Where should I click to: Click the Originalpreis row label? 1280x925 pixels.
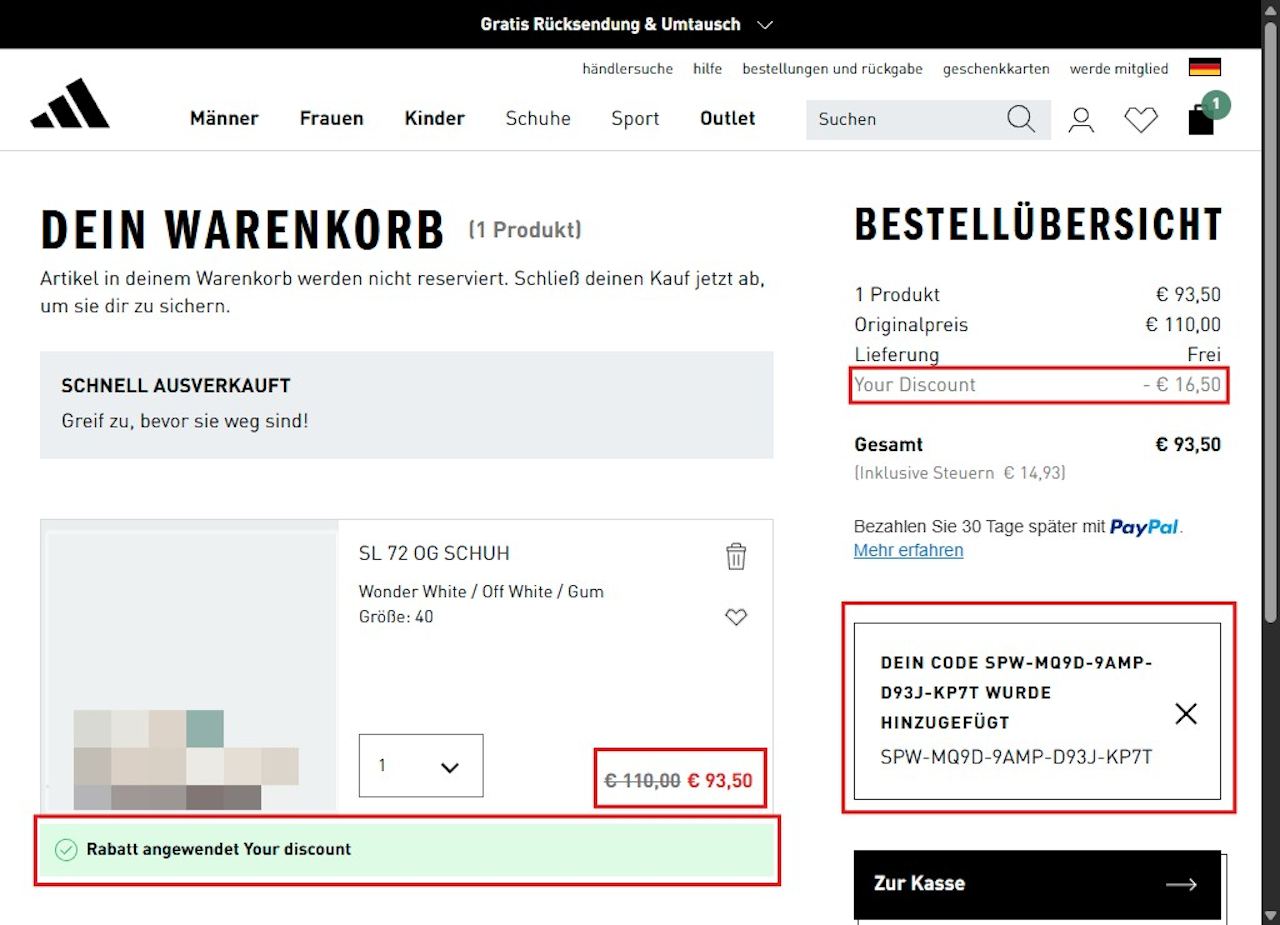coord(911,325)
